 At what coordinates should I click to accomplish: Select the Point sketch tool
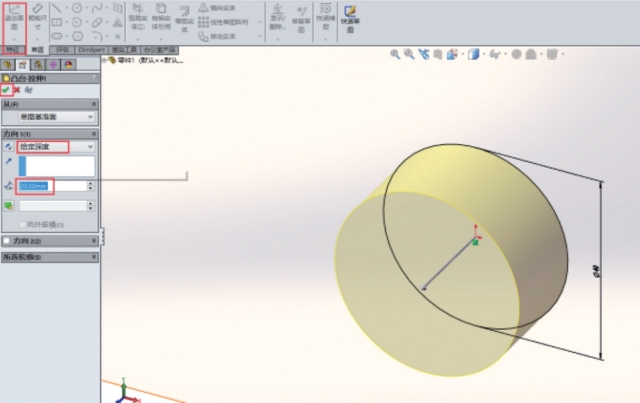click(118, 36)
